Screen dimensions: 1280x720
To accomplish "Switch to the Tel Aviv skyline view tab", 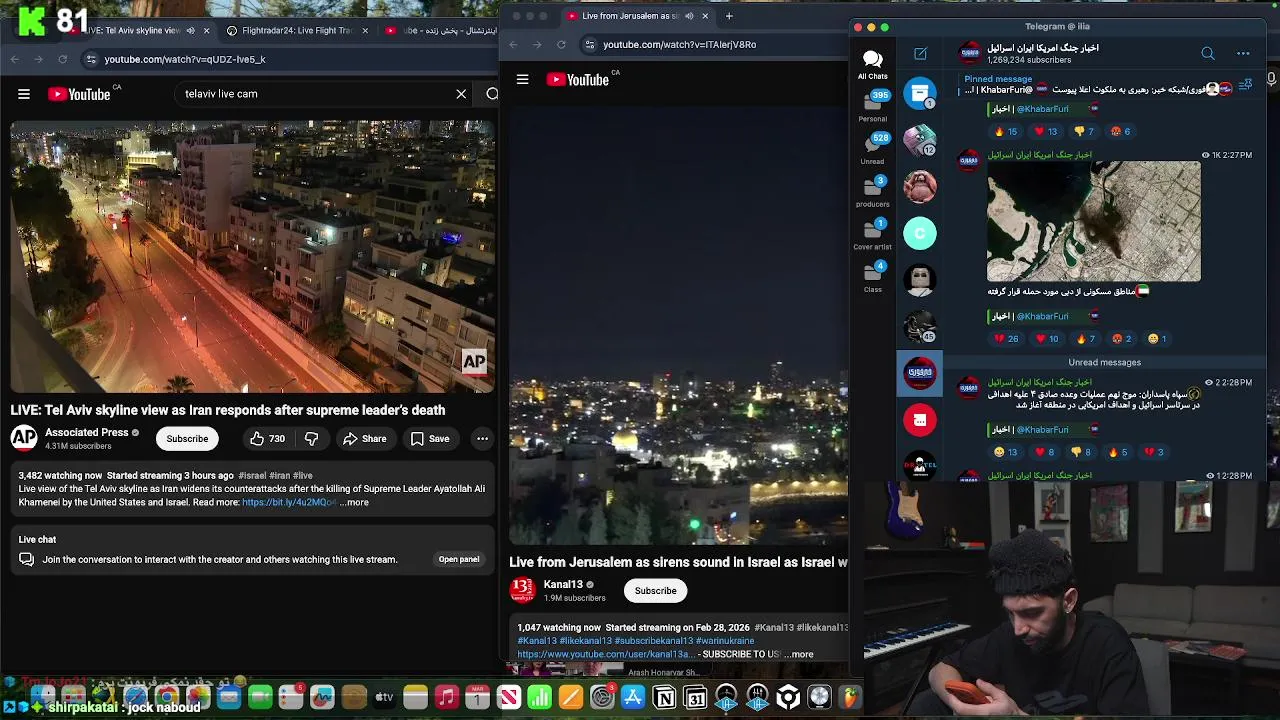I will (135, 31).
